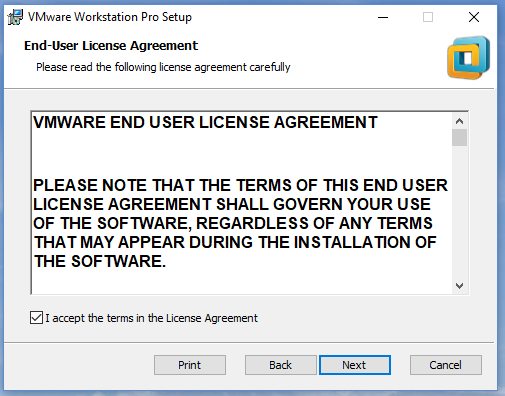This screenshot has width=505, height=396.
Task: Click the installer icon in the title bar
Action: [x=15, y=17]
